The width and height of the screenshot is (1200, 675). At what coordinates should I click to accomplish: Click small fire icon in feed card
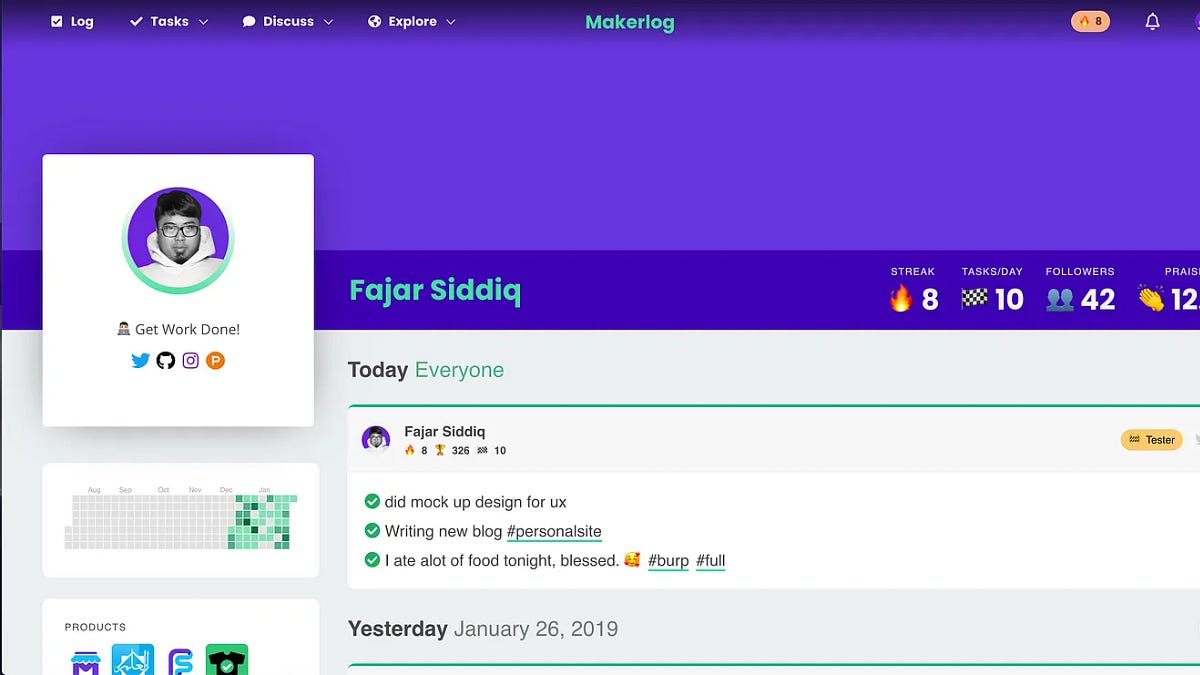pos(409,450)
